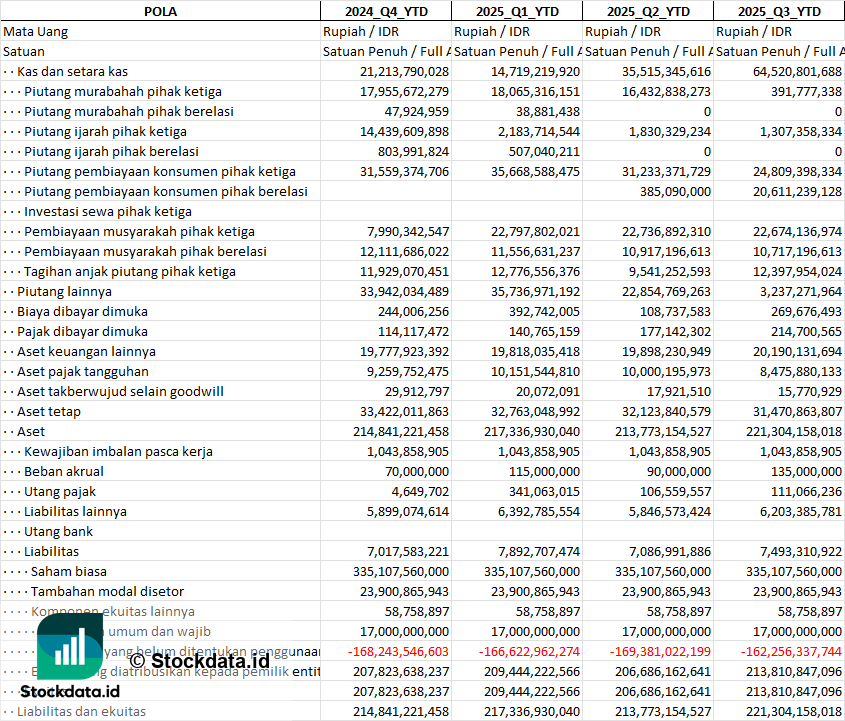Viewport: 845px width, 721px height.
Task: Select the 2025_Q3_YTD column header
Action: click(x=779, y=11)
